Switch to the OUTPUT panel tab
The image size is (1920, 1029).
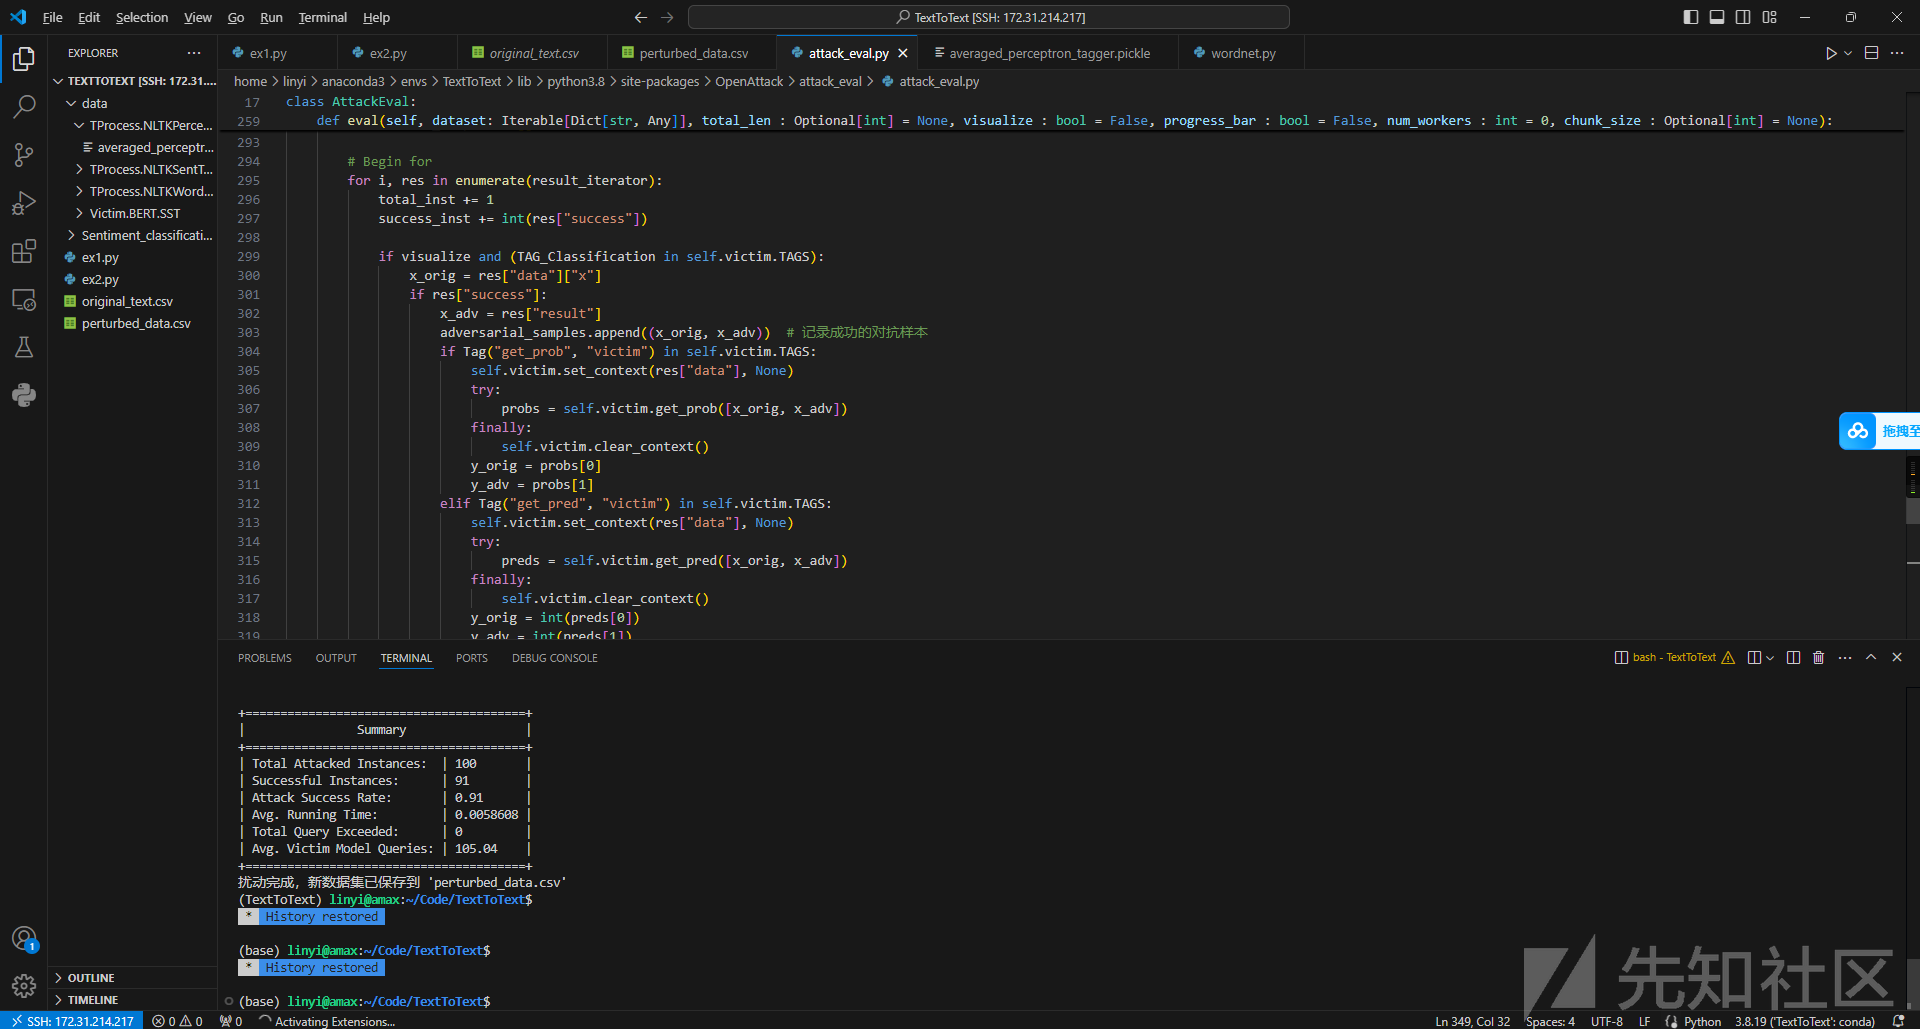click(x=336, y=658)
